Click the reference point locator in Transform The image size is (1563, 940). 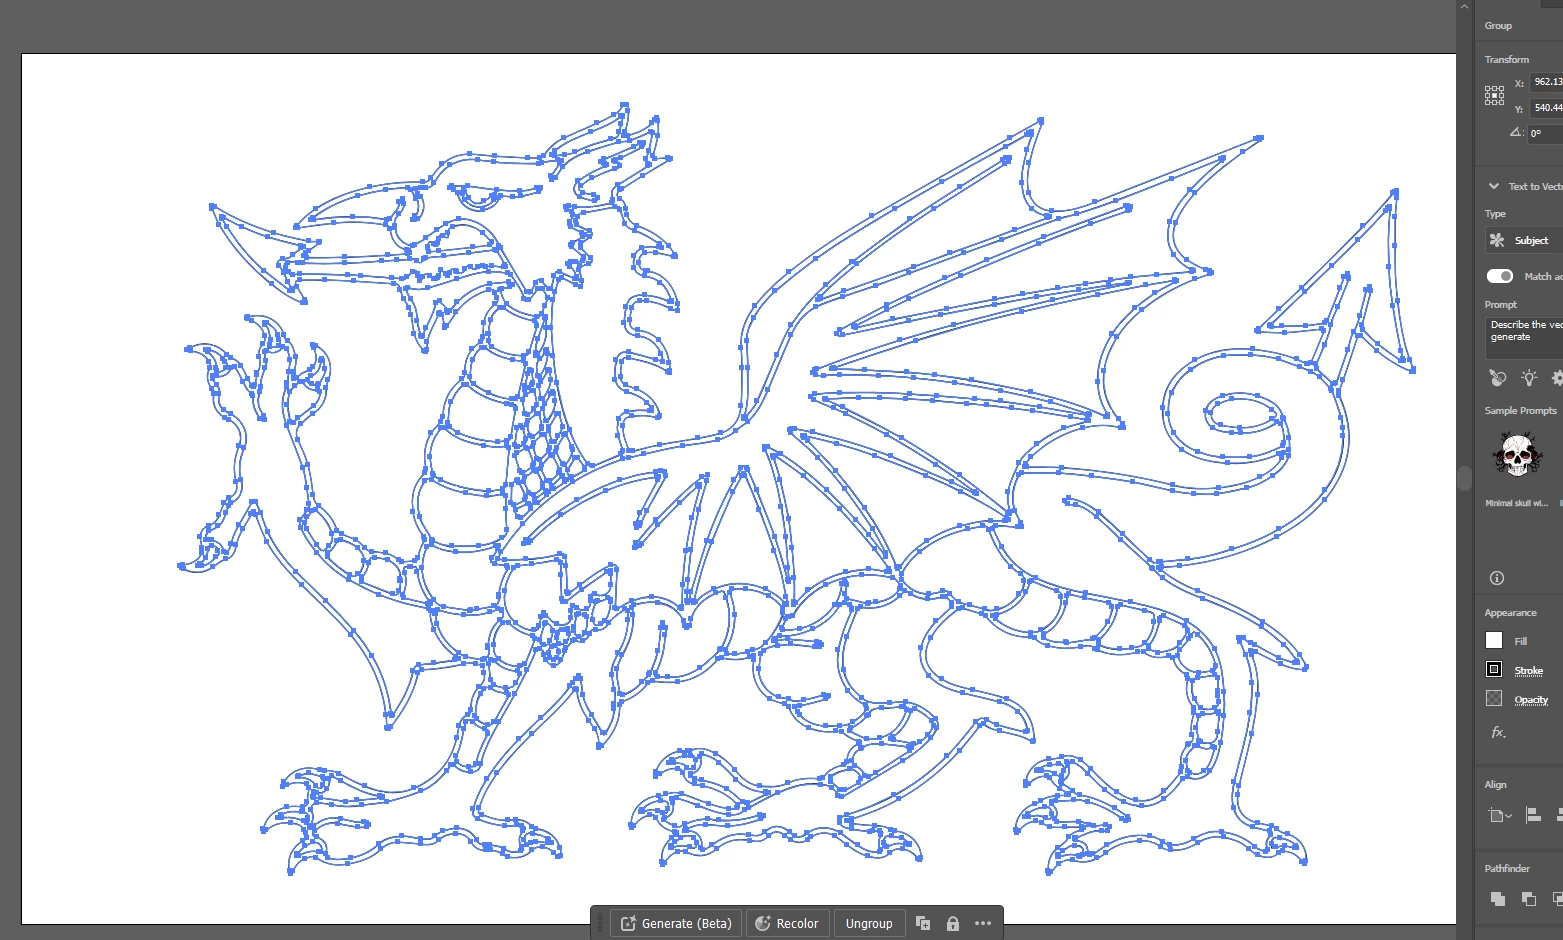click(x=1494, y=95)
